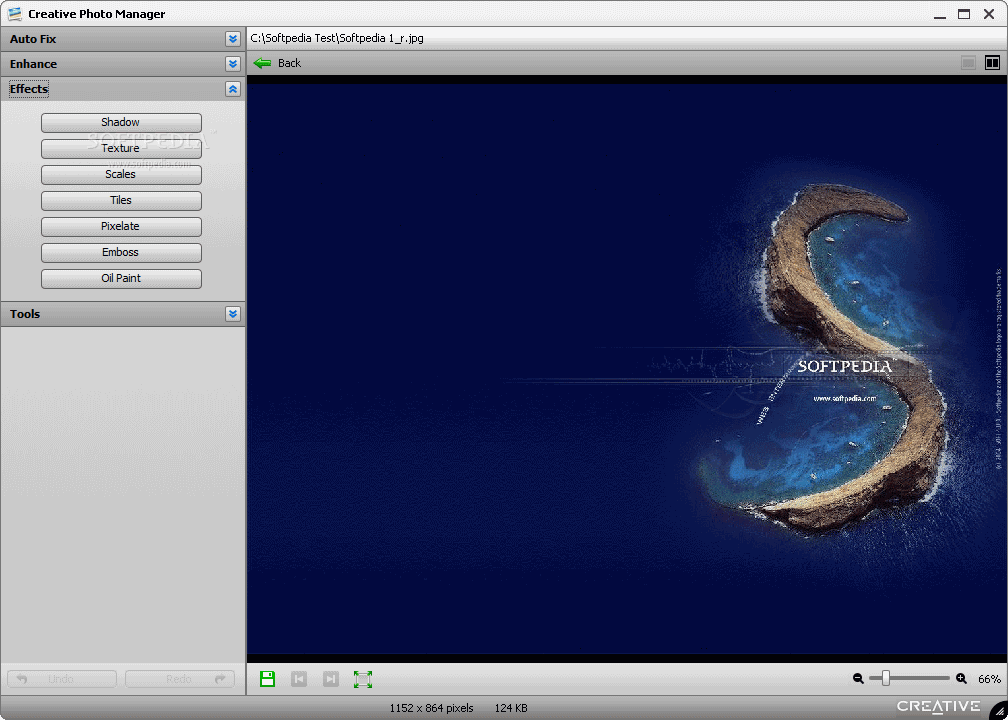Switch to split compare view icon
The width and height of the screenshot is (1008, 720).
993,63
